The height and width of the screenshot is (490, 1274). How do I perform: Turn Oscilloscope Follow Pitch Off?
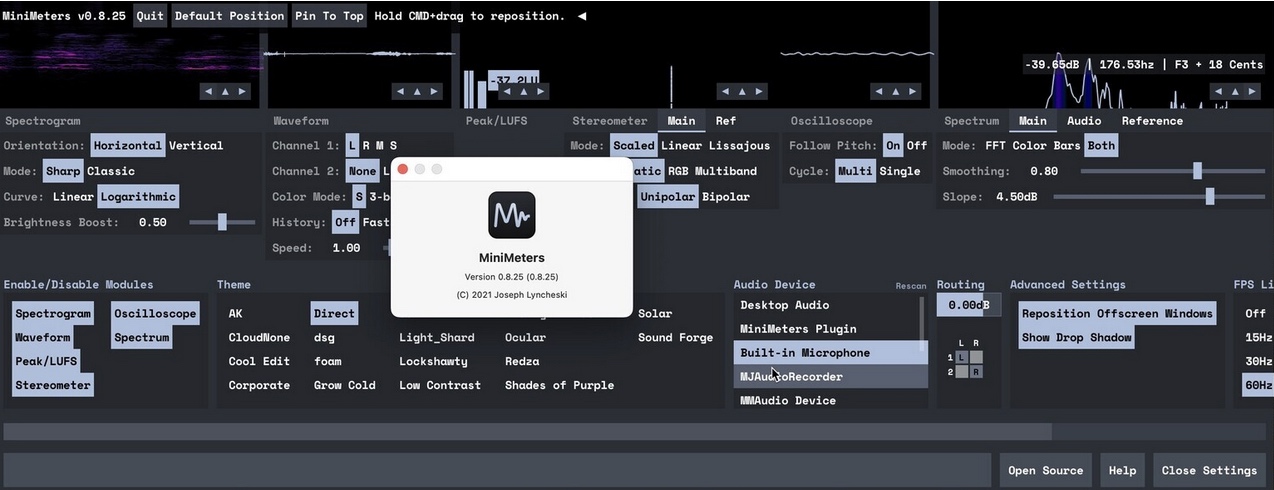pos(916,146)
